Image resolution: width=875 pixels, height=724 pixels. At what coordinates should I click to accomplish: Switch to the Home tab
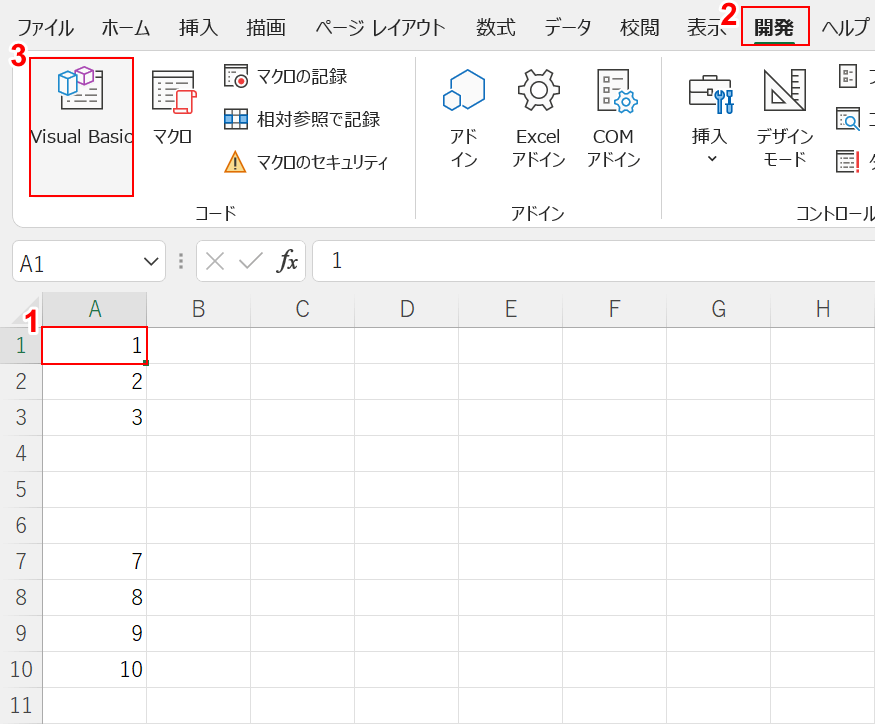(x=126, y=28)
